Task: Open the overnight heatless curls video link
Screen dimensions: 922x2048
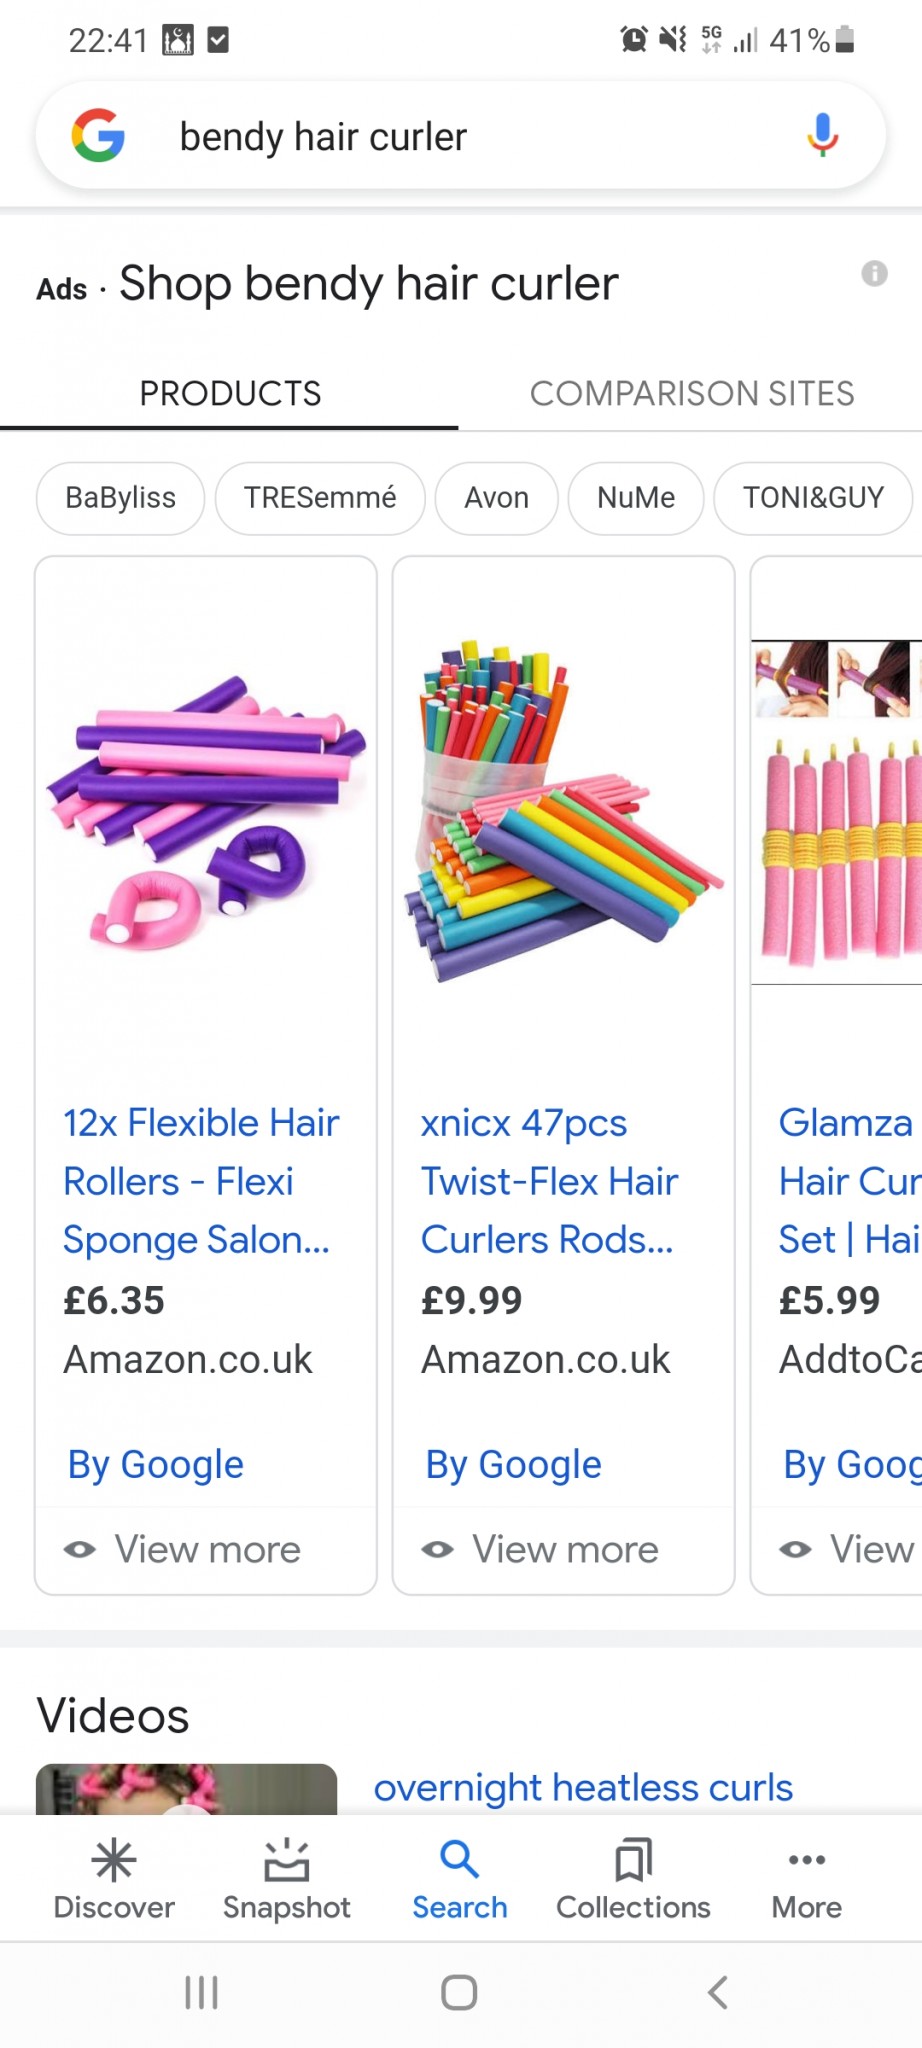Action: coord(583,1787)
